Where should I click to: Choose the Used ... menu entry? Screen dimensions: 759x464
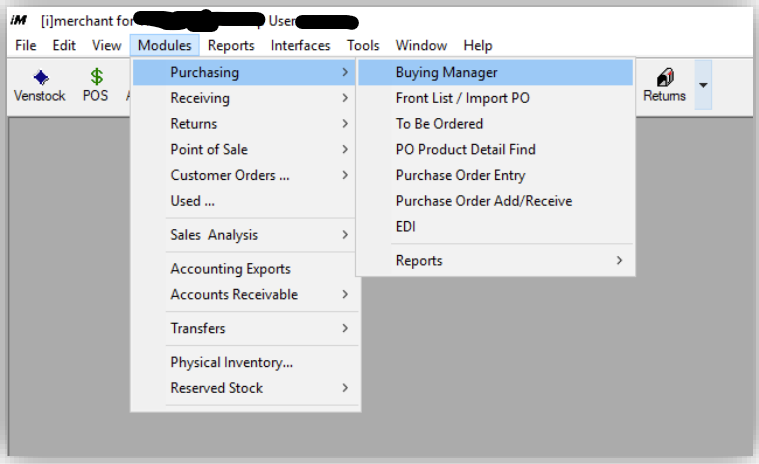(244, 201)
